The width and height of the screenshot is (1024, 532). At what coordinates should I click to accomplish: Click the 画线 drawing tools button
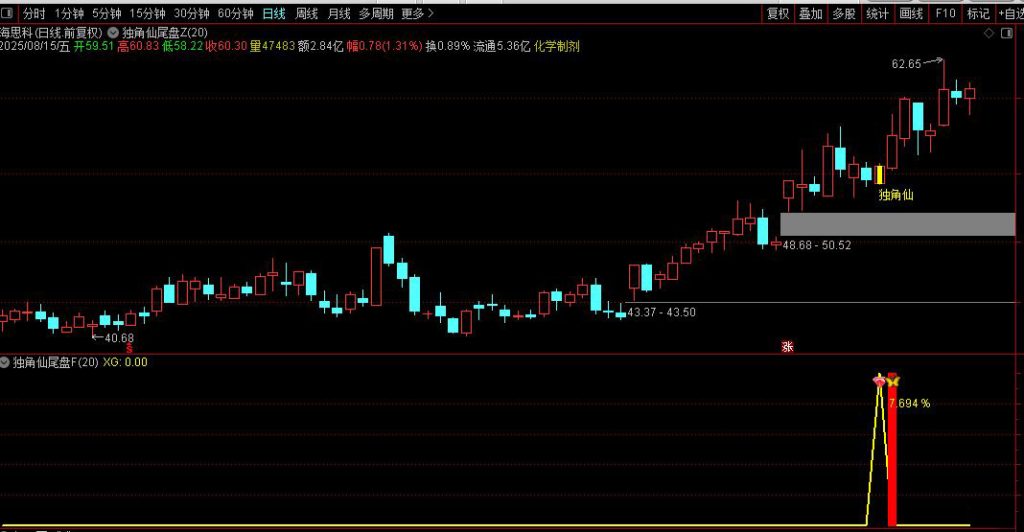(x=911, y=14)
